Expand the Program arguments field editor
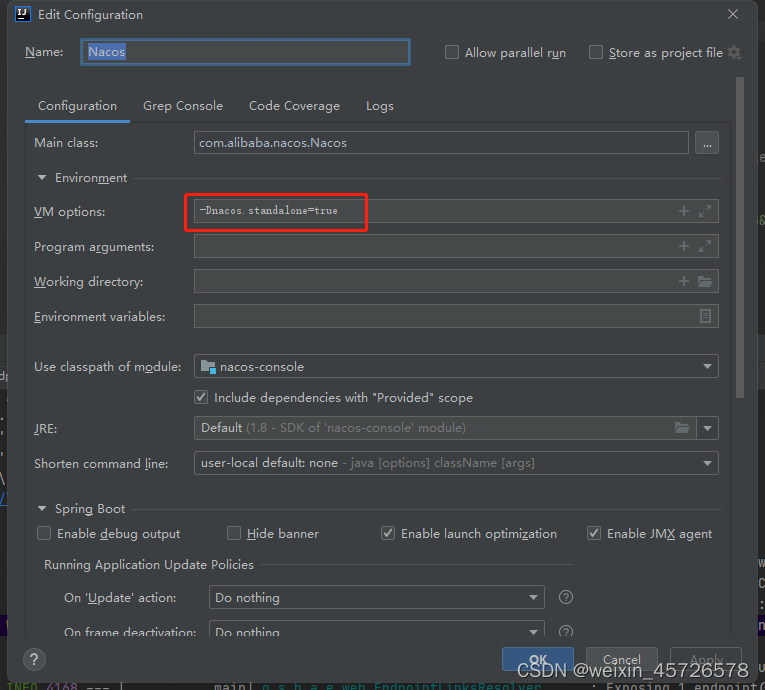Screen dimensions: 765x690 pyautogui.click(x=705, y=246)
